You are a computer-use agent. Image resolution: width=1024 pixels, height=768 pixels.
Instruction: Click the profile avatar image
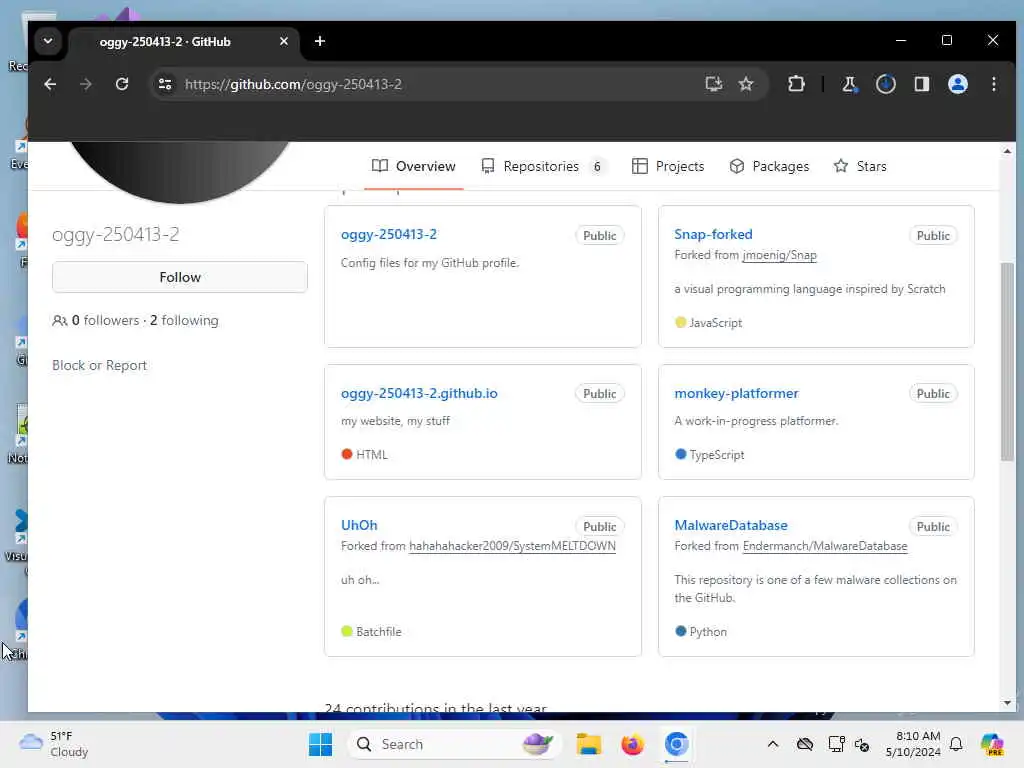(180, 171)
